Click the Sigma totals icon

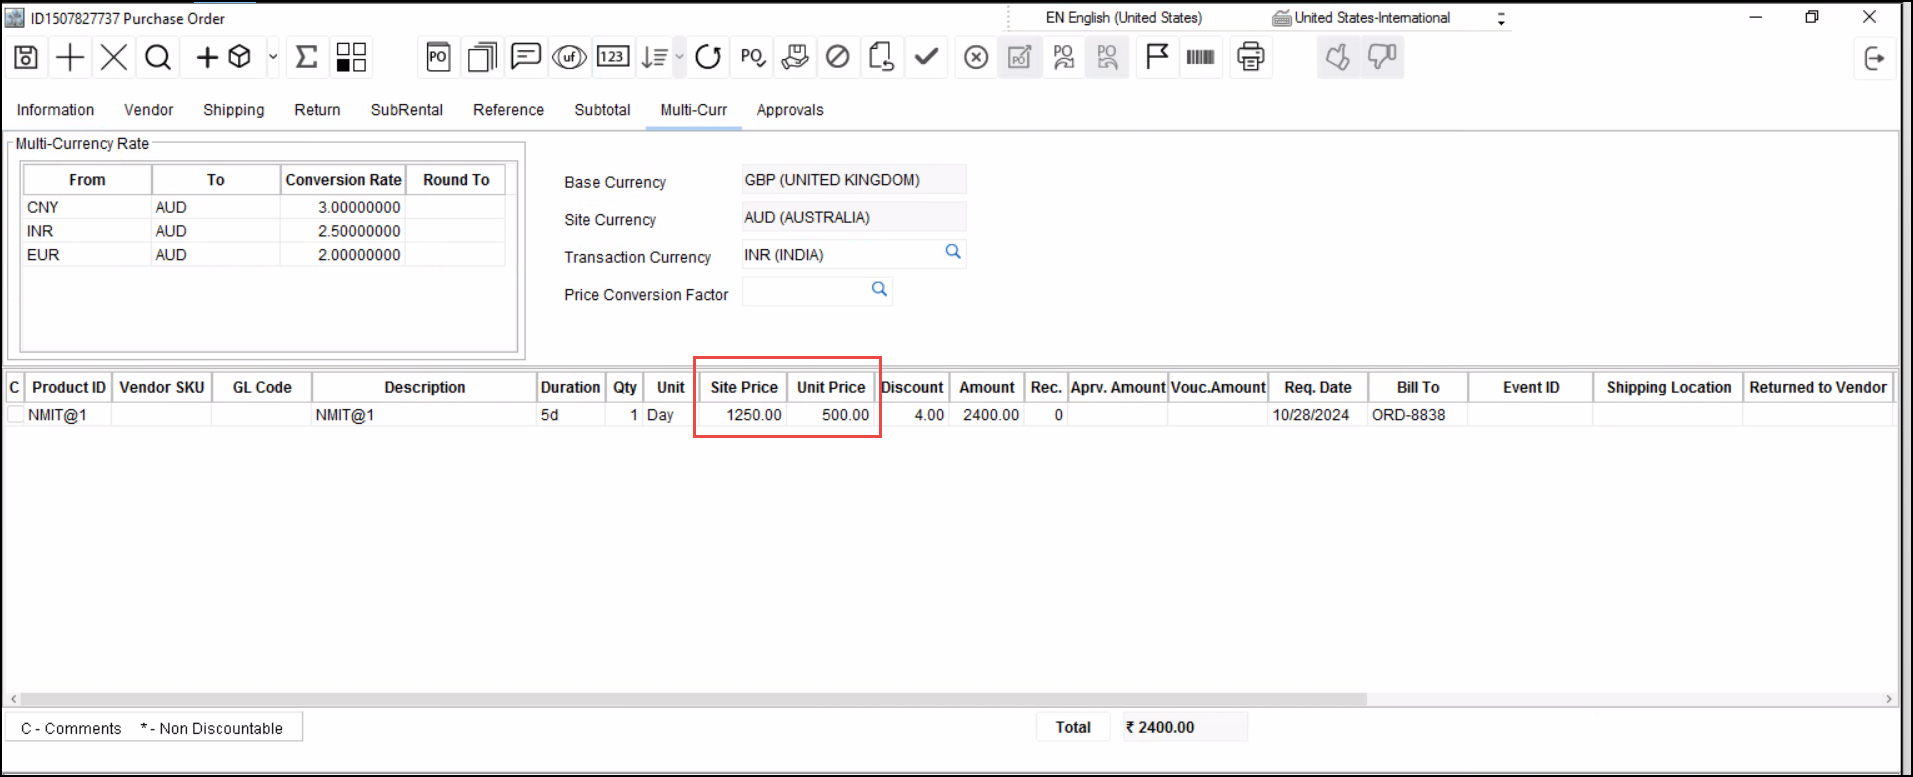coord(307,58)
